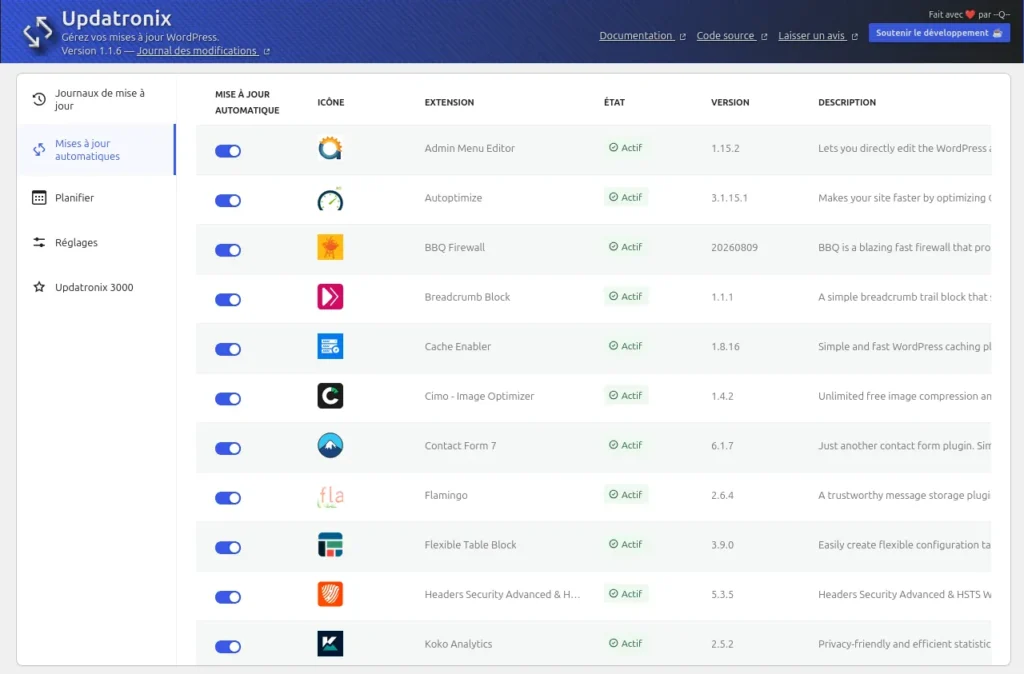This screenshot has height=674, width=1024.
Task: Click the Cimo Image Optimizer icon
Action: (x=330, y=396)
